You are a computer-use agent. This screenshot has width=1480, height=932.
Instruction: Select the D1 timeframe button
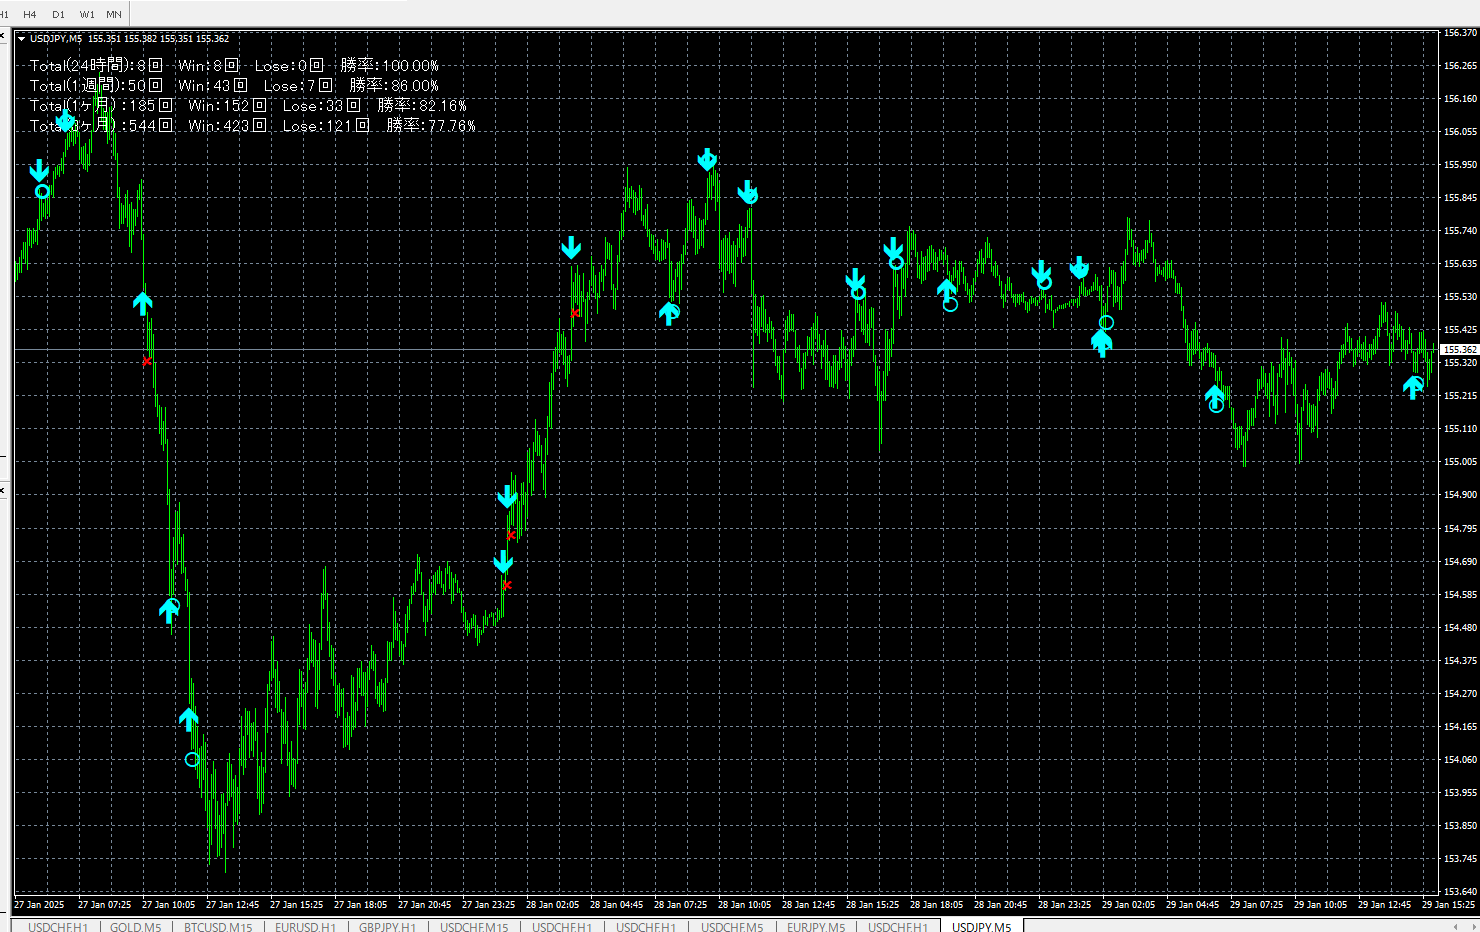click(58, 14)
